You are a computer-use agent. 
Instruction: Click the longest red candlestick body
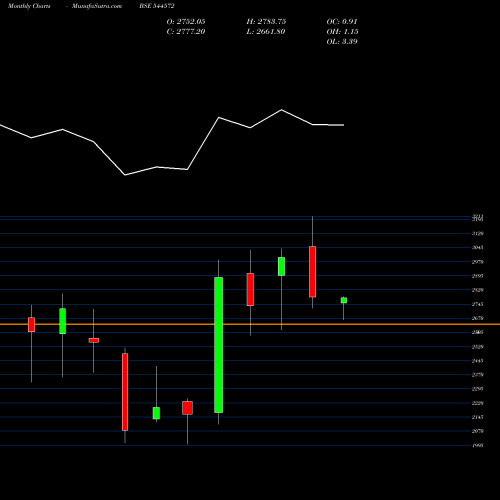point(125,392)
